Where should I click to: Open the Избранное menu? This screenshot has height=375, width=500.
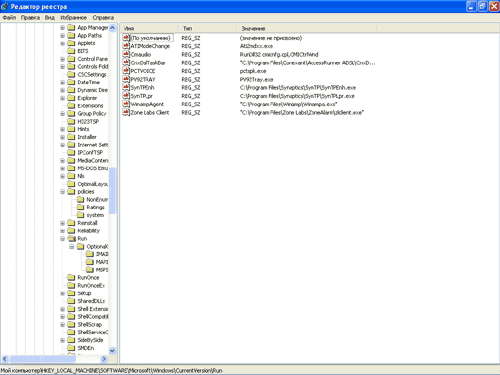pos(74,18)
